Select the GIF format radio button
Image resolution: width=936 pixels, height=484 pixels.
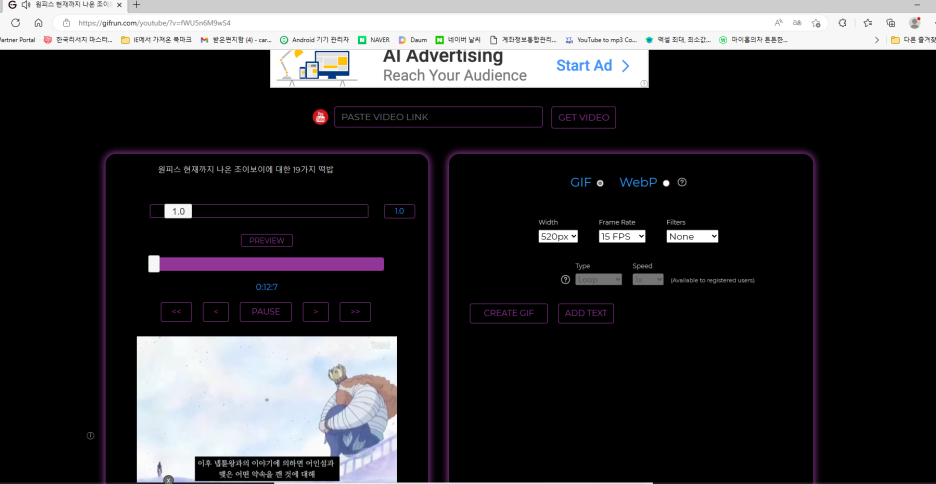pos(600,183)
